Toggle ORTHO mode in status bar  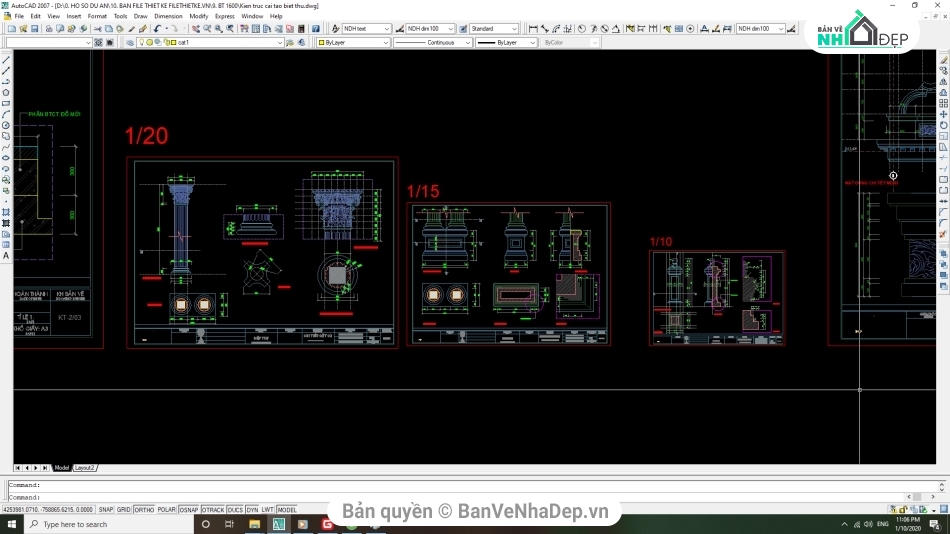(144, 509)
